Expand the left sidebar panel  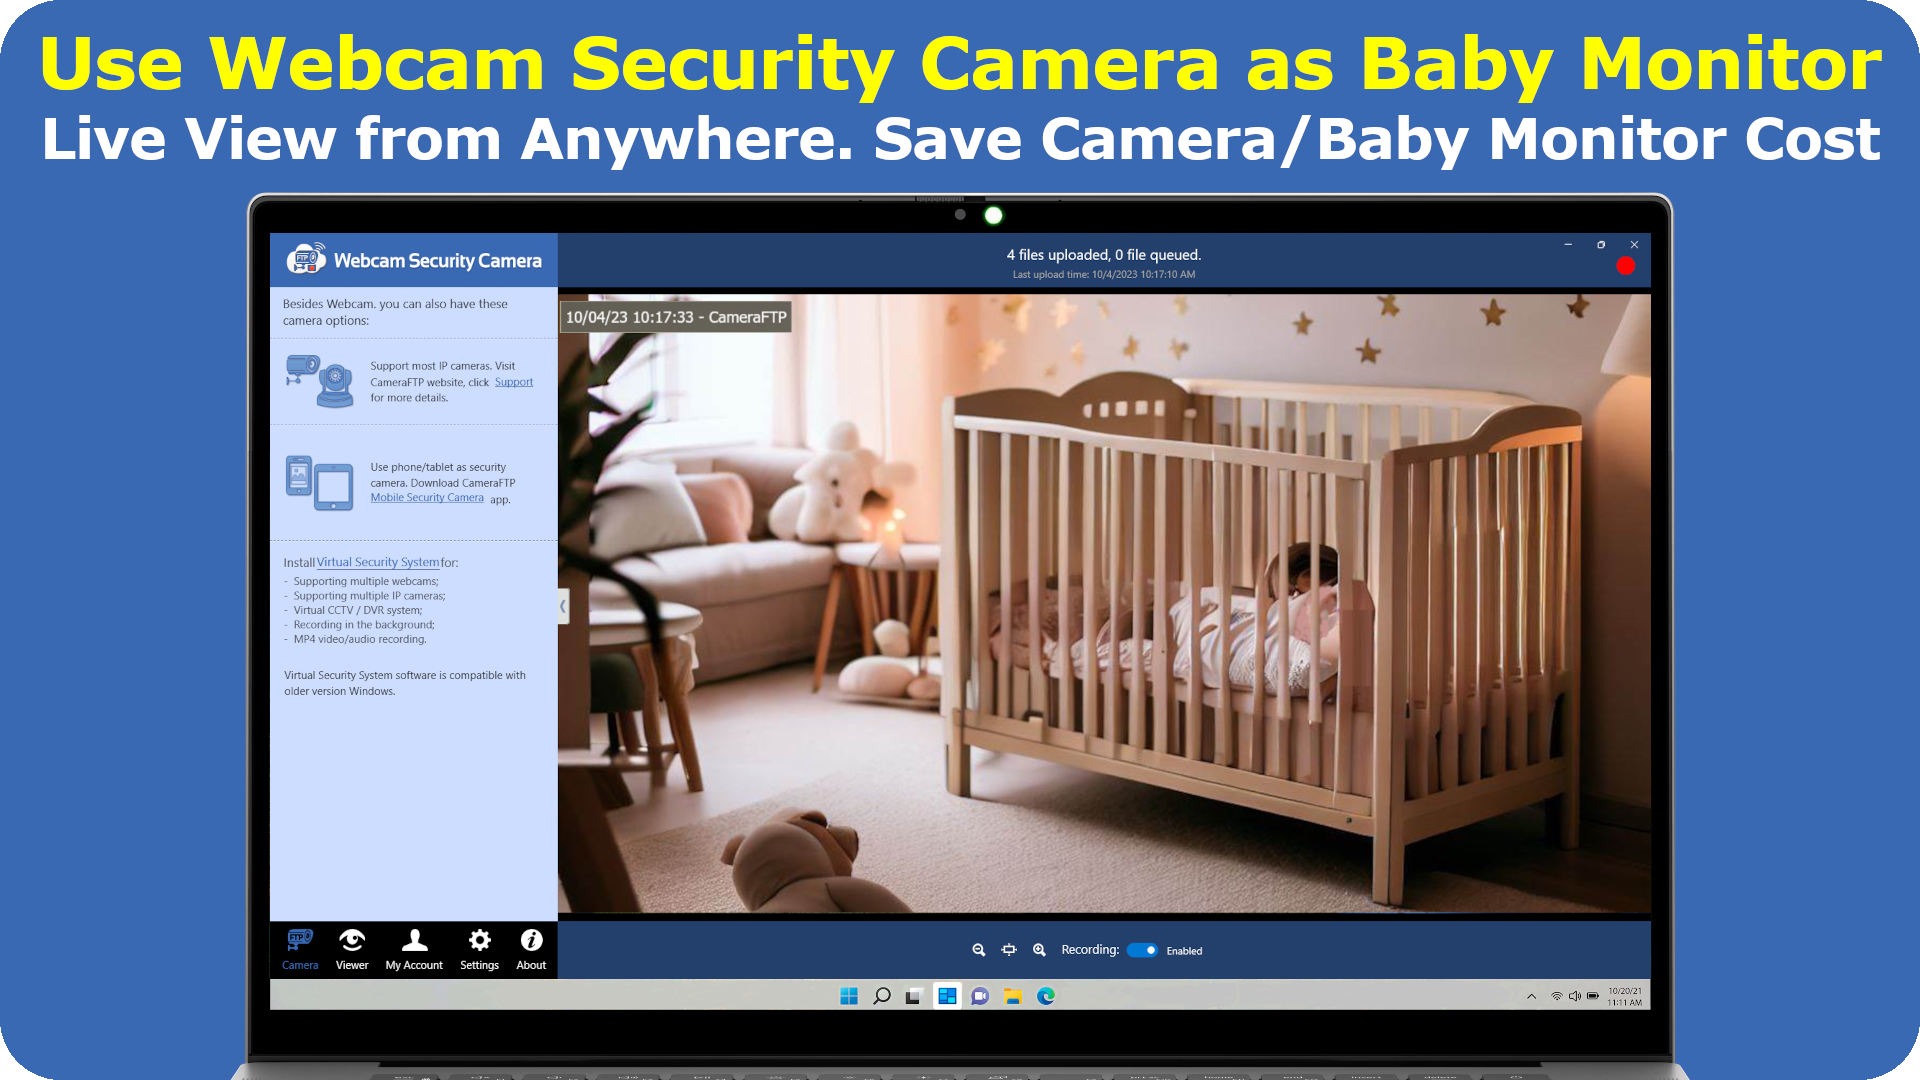[x=563, y=605]
